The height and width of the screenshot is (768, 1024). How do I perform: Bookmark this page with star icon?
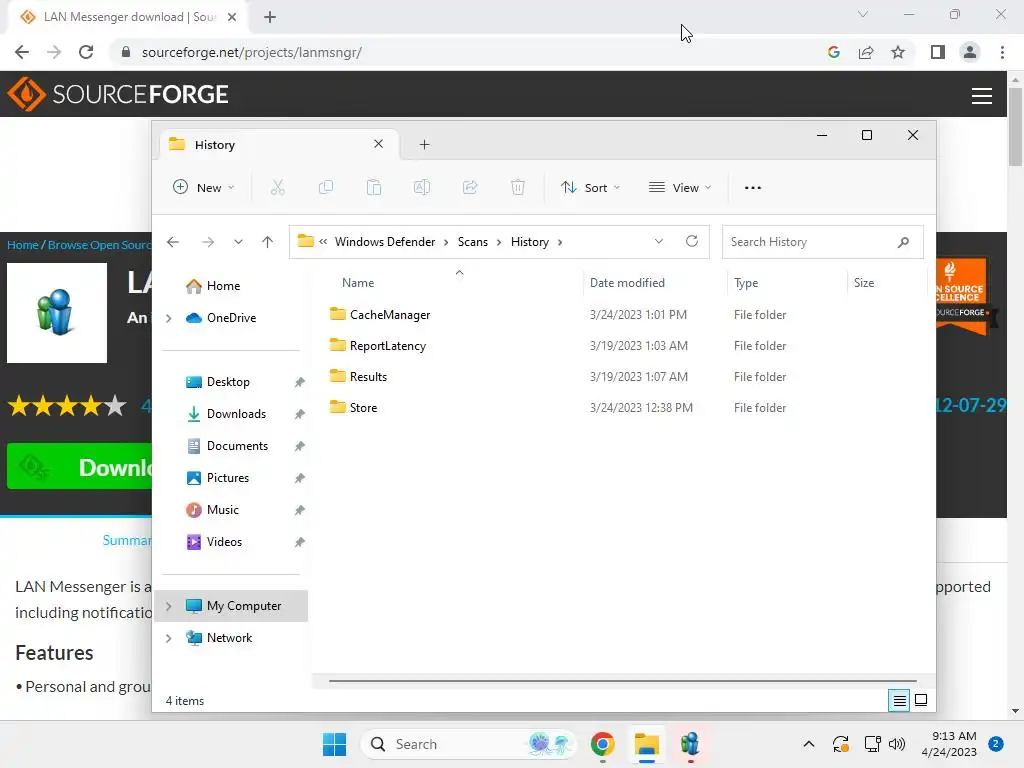point(898,52)
